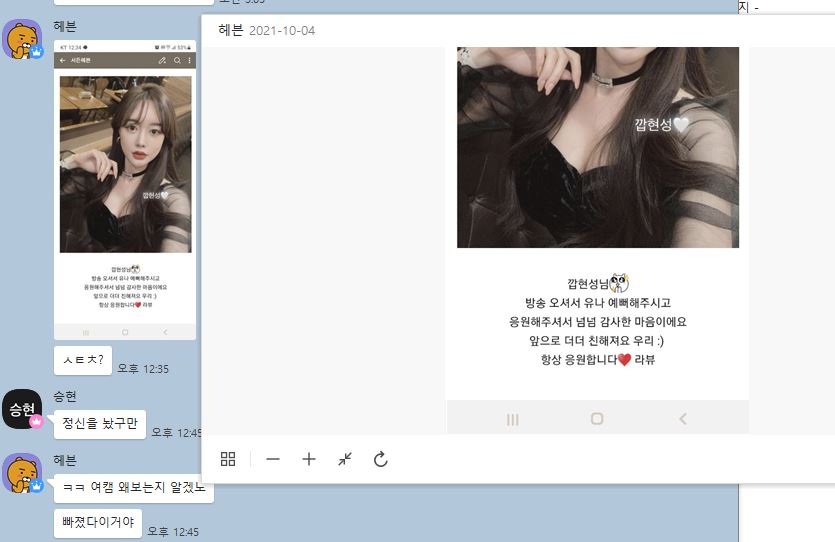Click sender name 헤븐 above the photo
The width and height of the screenshot is (835, 542).
pos(67,24)
